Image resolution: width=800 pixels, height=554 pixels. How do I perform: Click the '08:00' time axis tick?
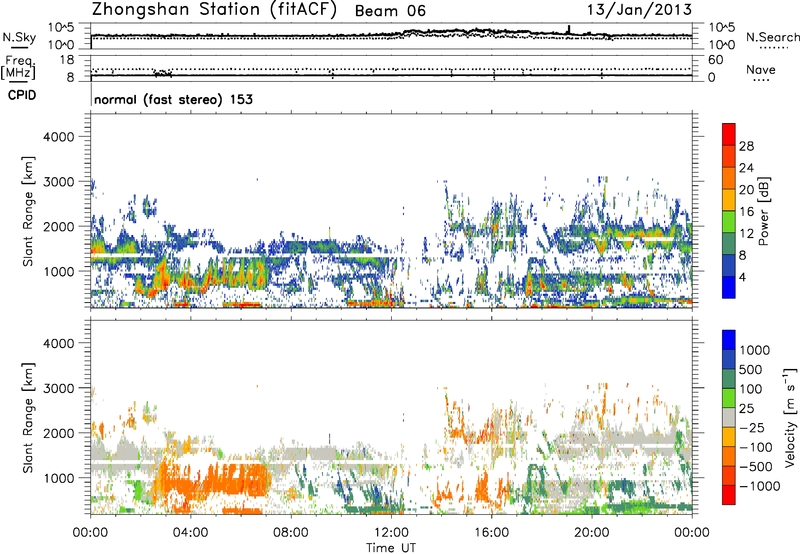(290, 533)
